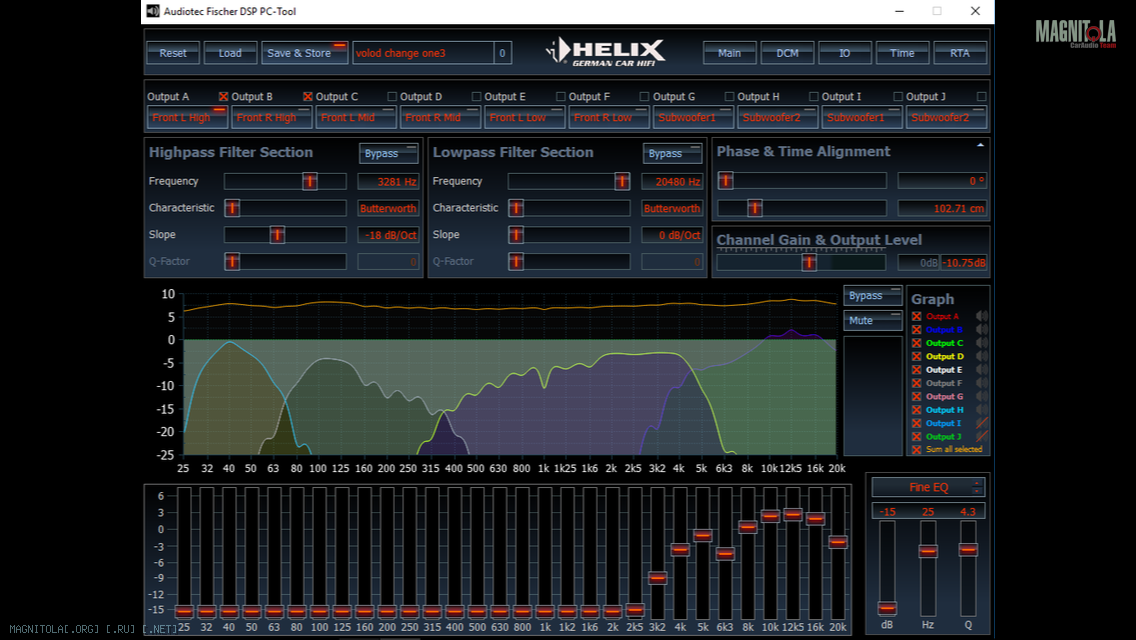The image size is (1136, 640).
Task: Select the Front L High channel
Action: click(x=187, y=117)
